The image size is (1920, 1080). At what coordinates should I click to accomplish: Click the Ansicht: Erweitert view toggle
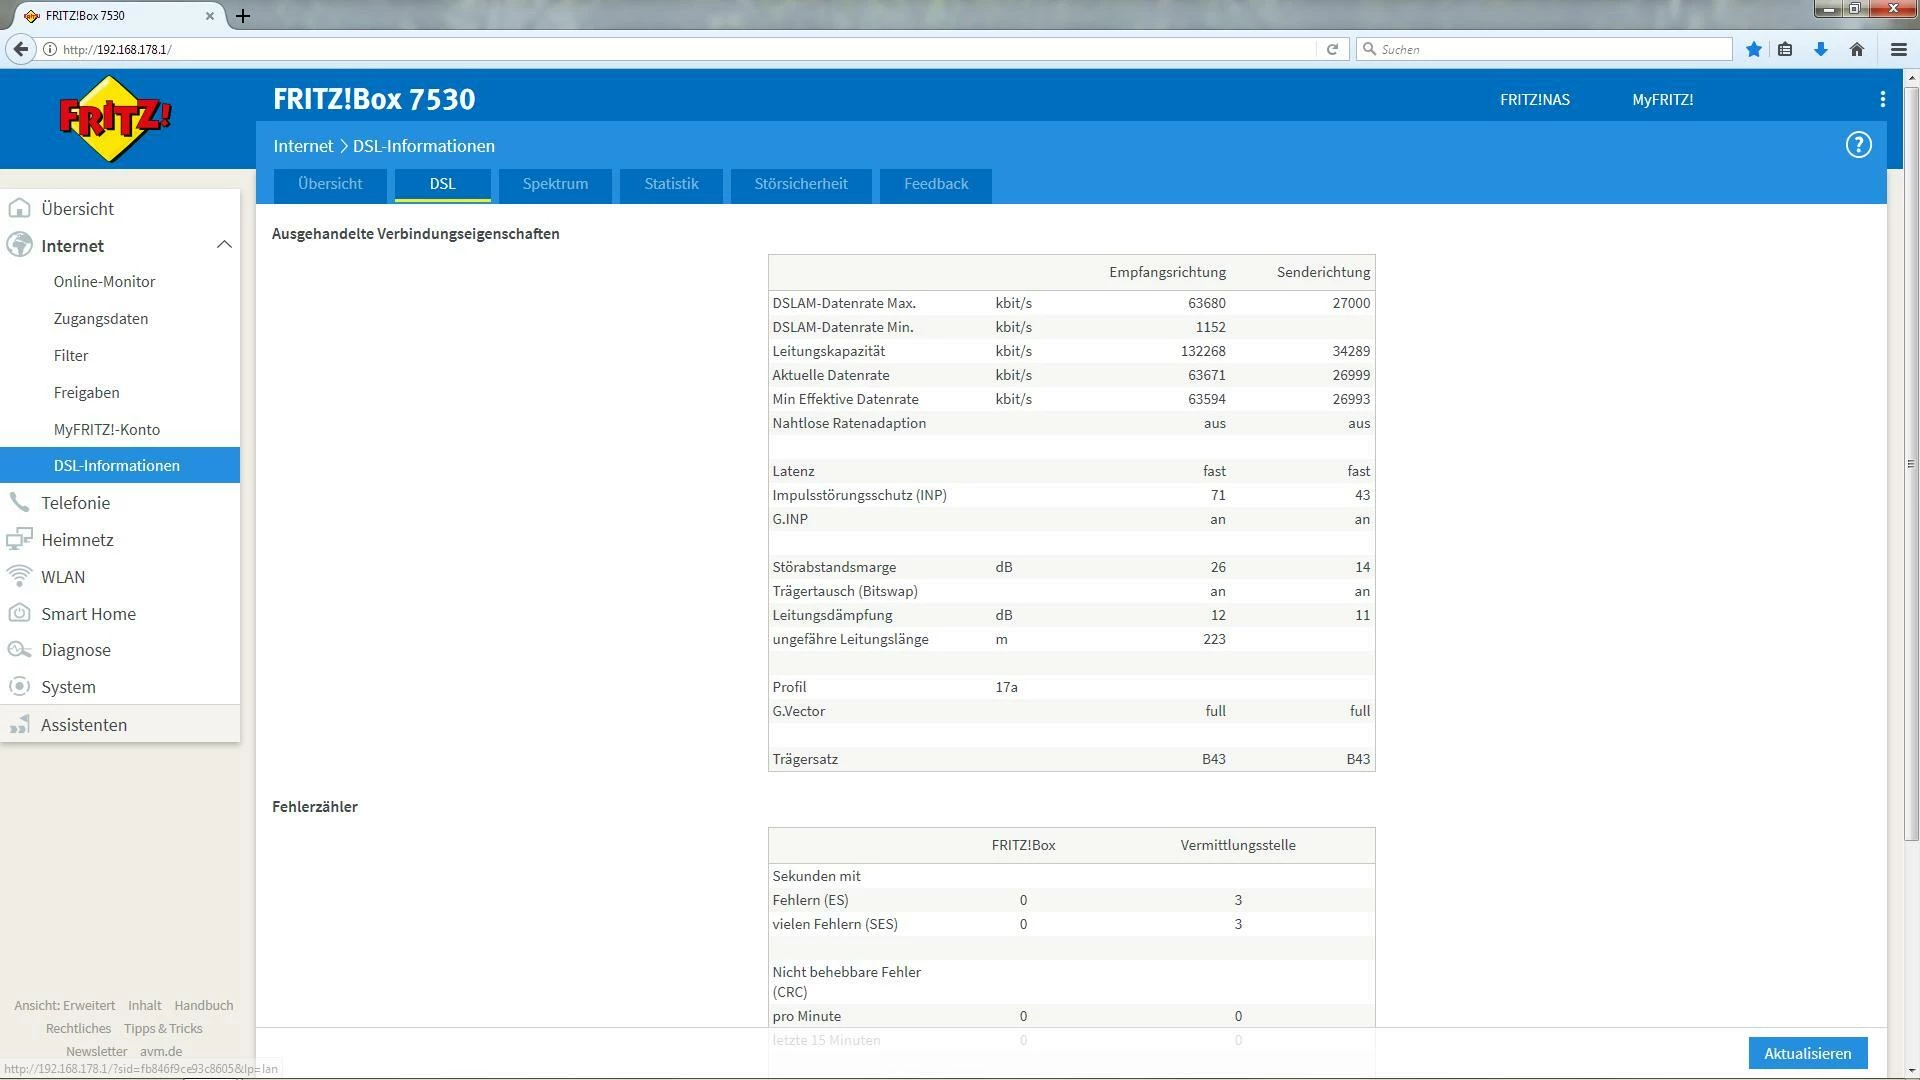64,1006
